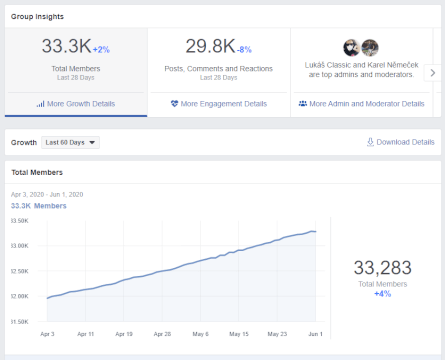Click the second admin profile picture
The width and height of the screenshot is (445, 360).
[370, 48]
